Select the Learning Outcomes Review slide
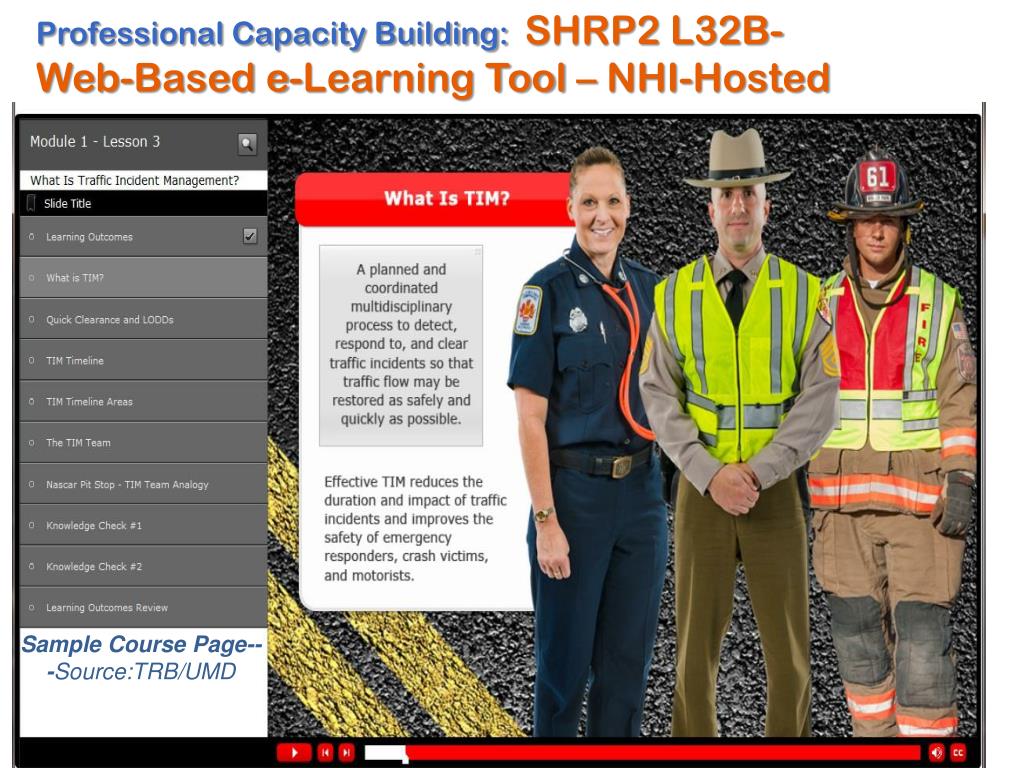This screenshot has width=1024, height=768. 107,608
